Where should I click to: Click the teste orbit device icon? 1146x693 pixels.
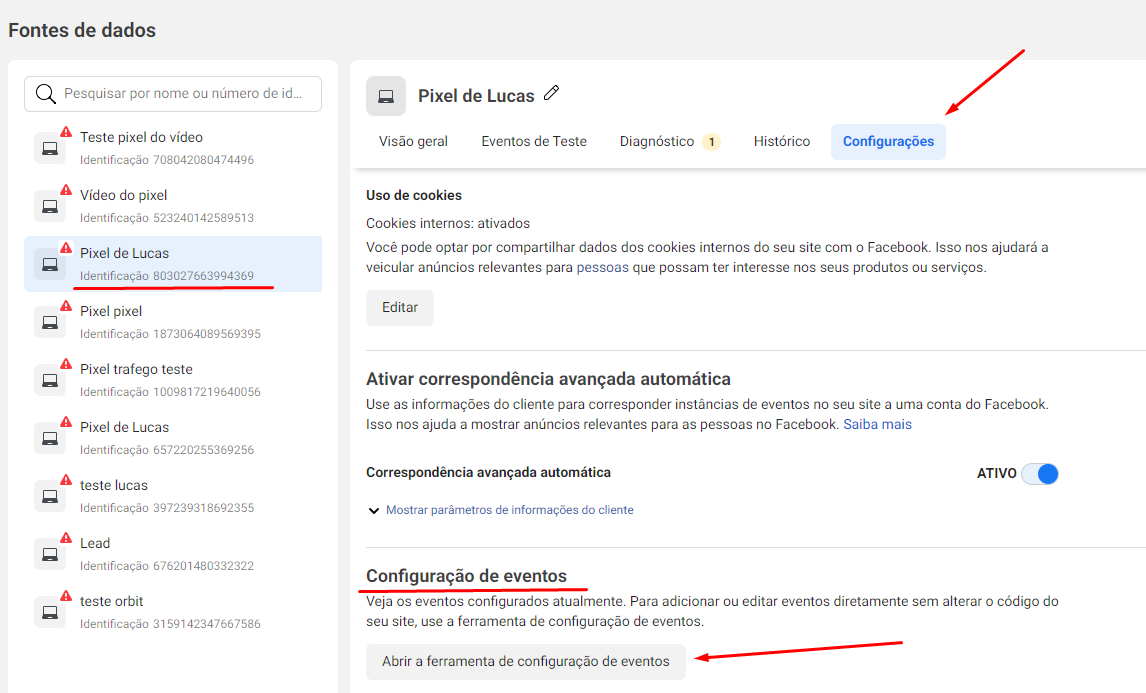[49, 612]
